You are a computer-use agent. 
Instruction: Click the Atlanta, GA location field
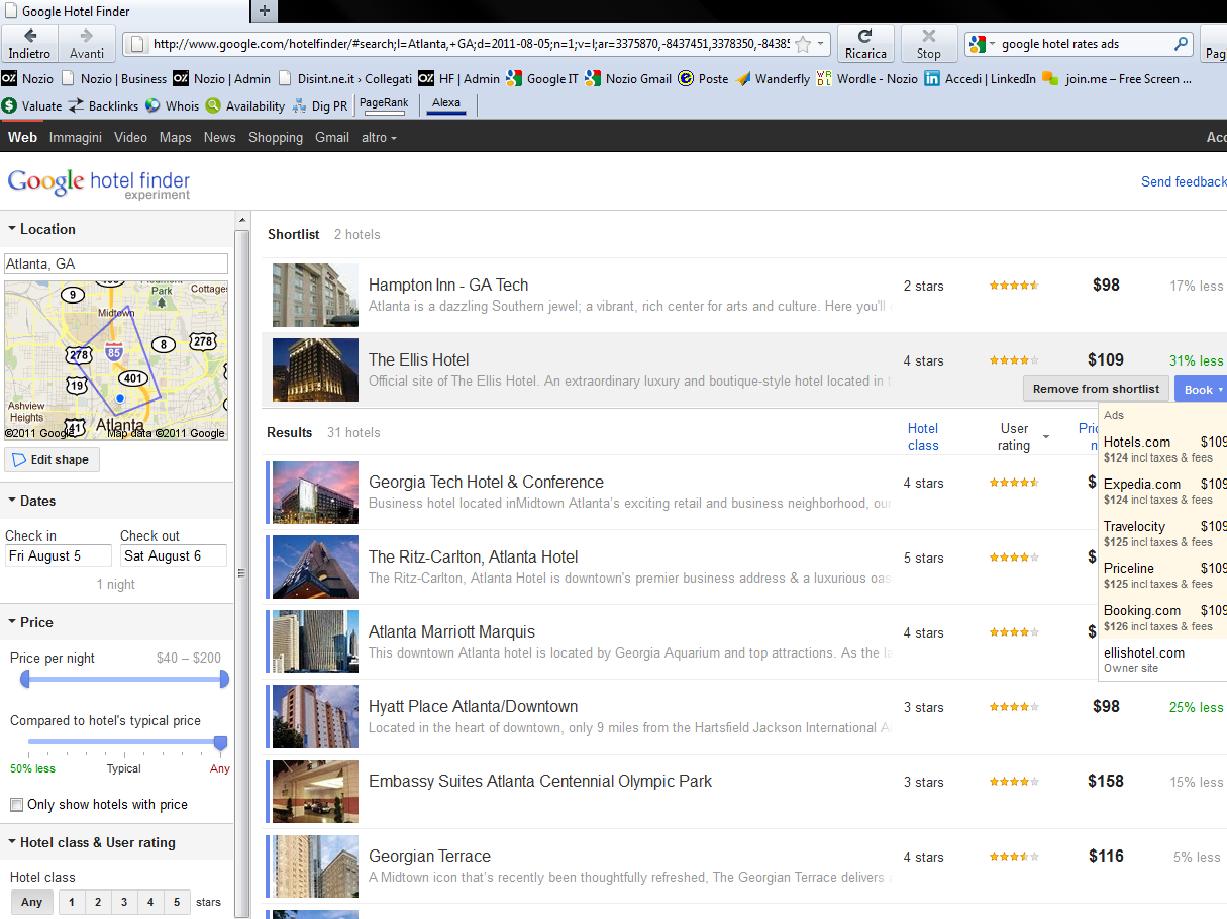(x=116, y=264)
